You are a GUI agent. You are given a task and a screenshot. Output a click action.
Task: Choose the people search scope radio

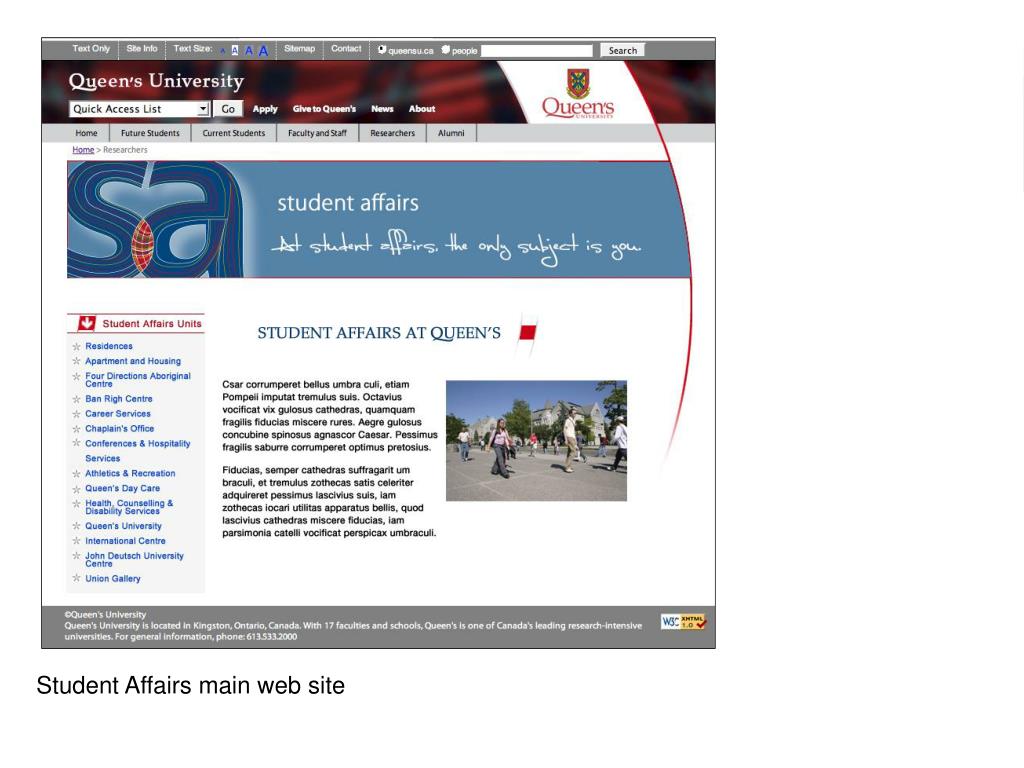point(445,50)
